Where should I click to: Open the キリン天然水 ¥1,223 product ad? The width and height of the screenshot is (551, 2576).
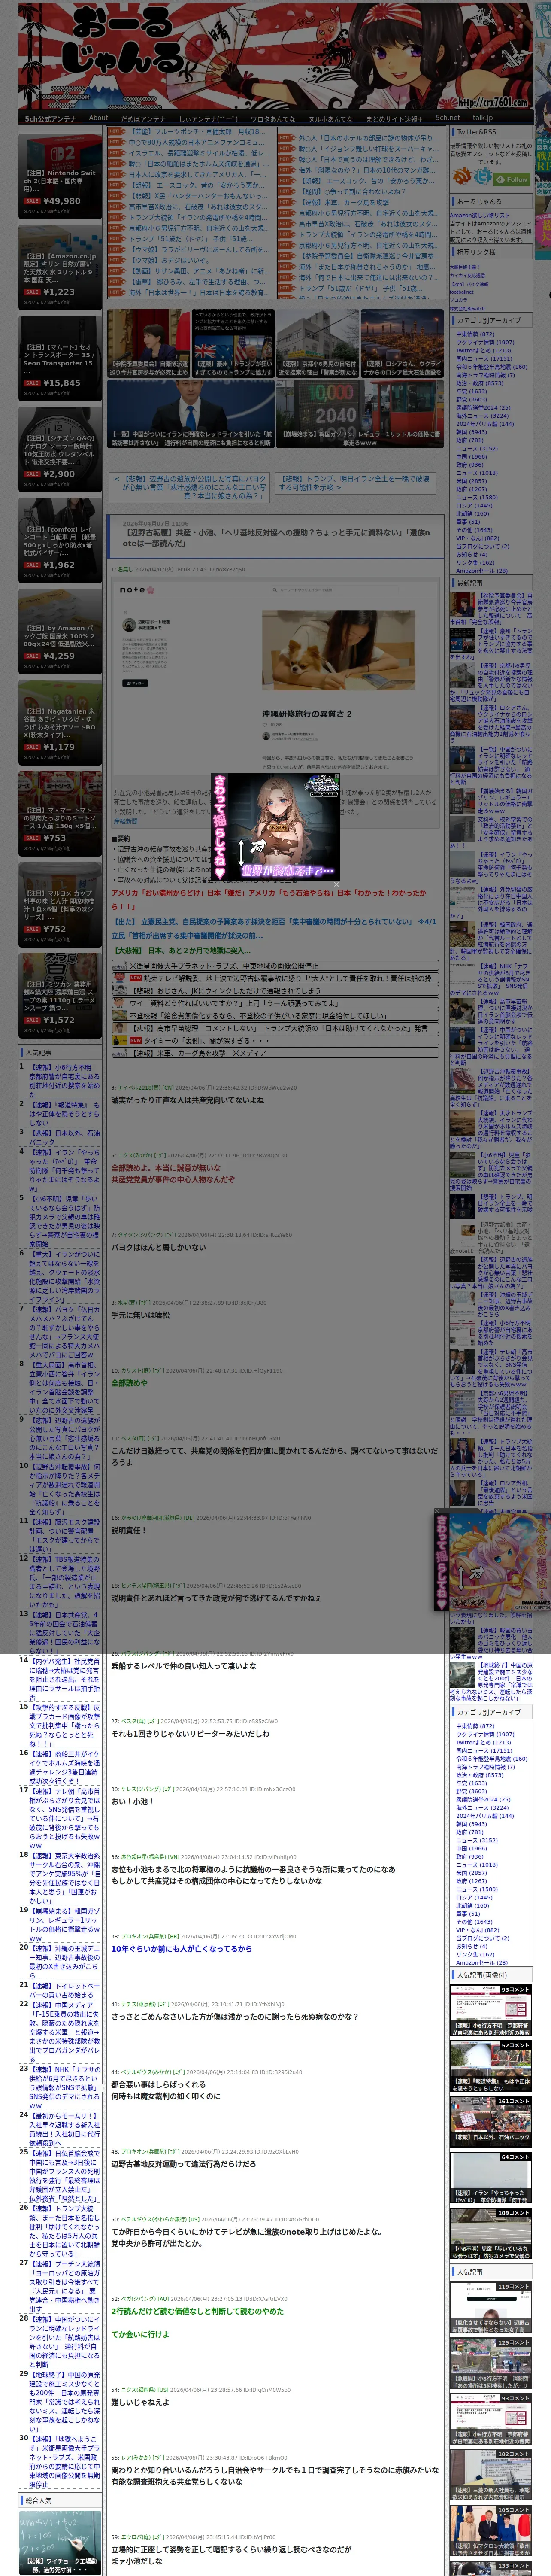click(x=60, y=267)
